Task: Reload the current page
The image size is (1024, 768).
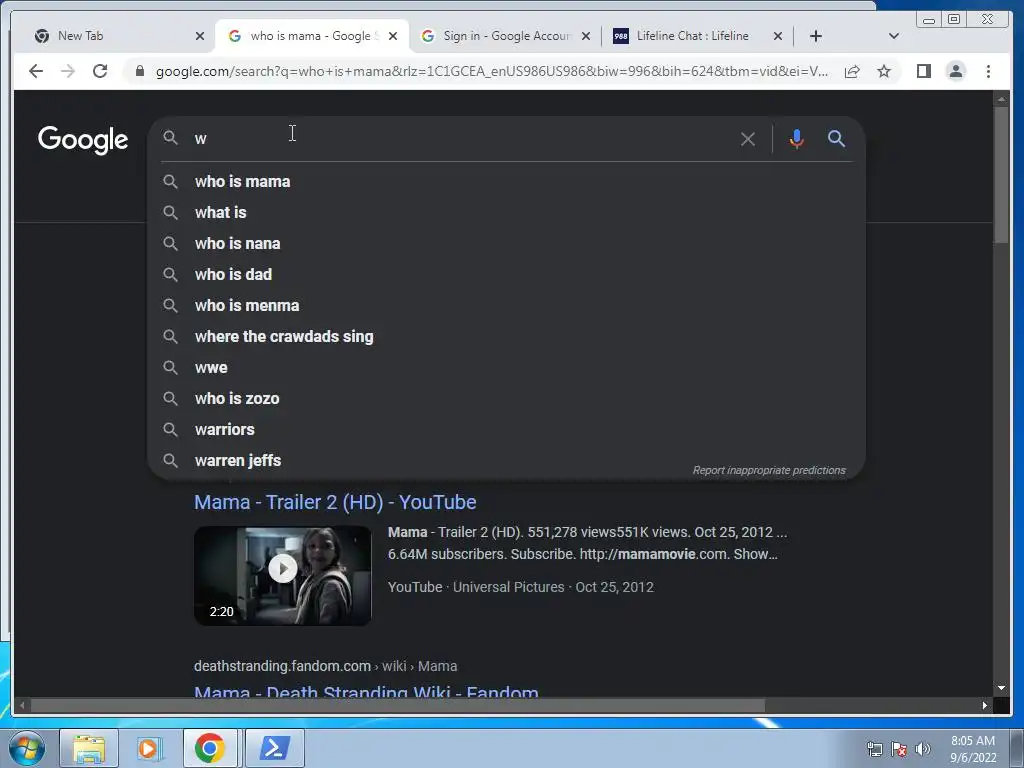Action: pyautogui.click(x=100, y=71)
